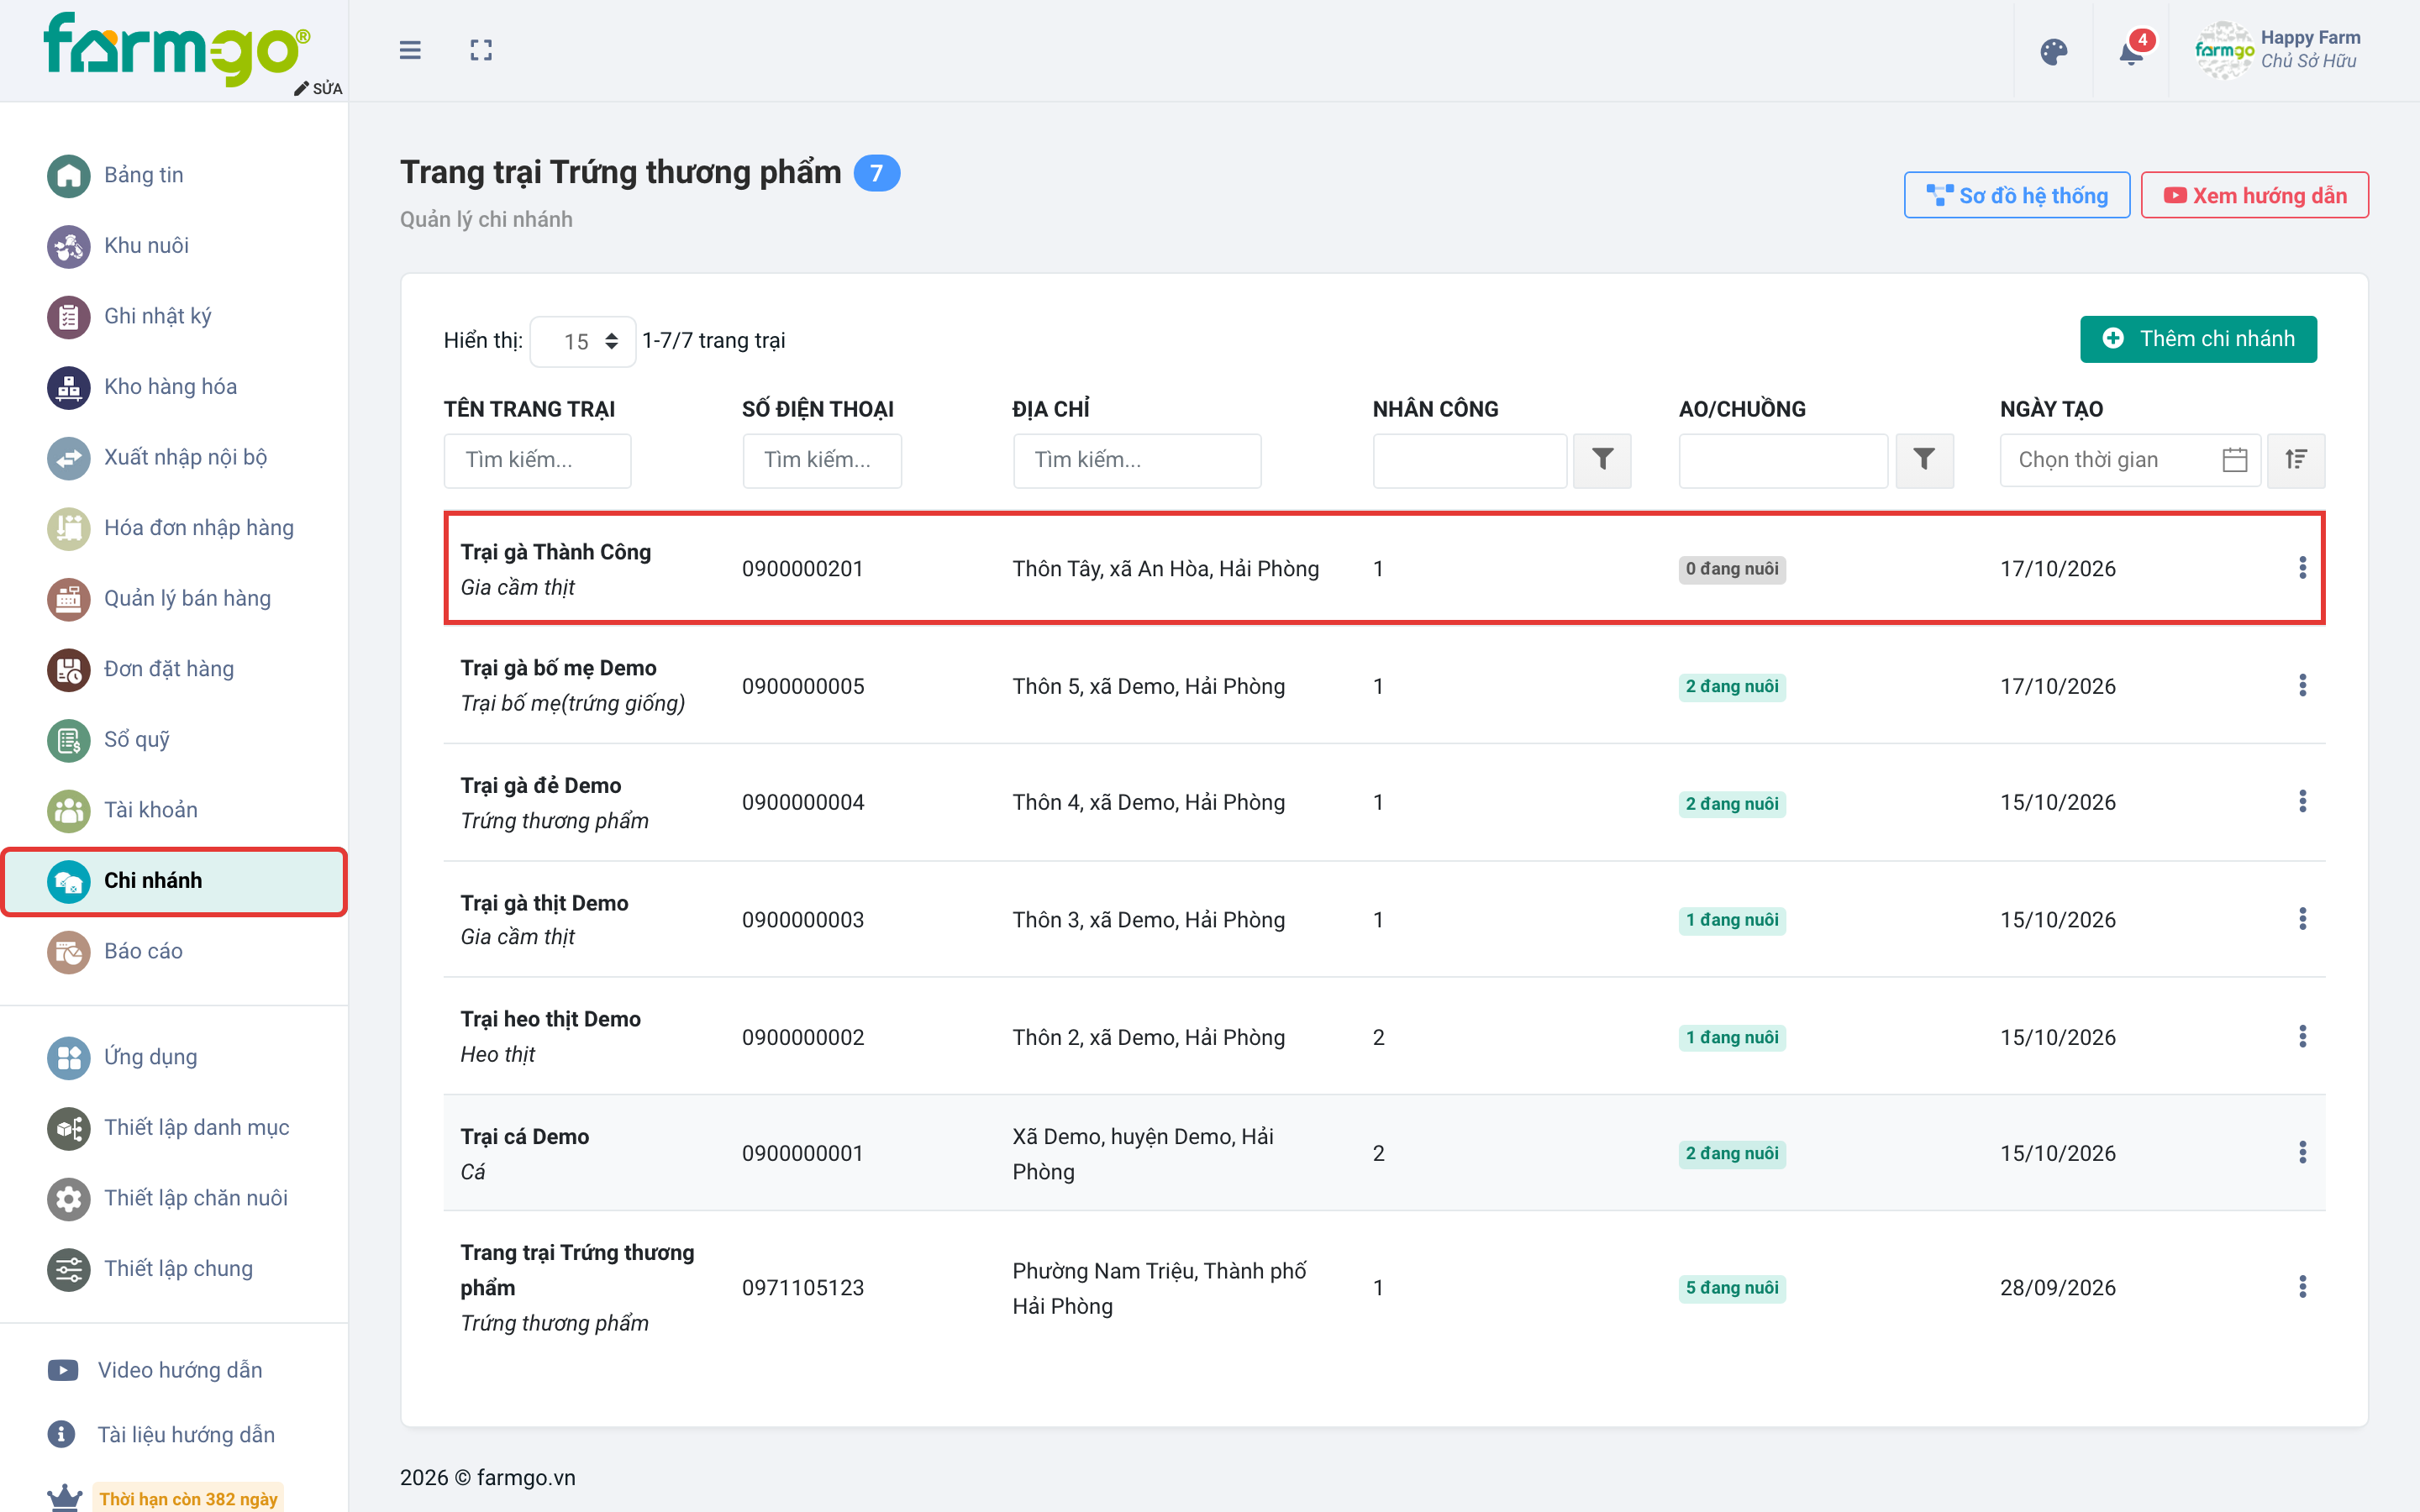
Task: Focus the Địa chỉ search field
Action: pos(1137,460)
